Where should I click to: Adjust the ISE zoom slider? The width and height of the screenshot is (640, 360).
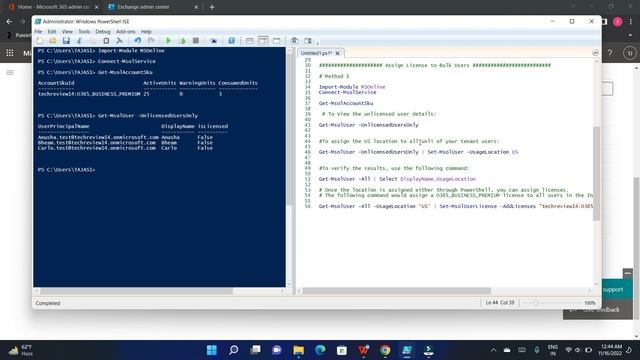tap(536, 303)
